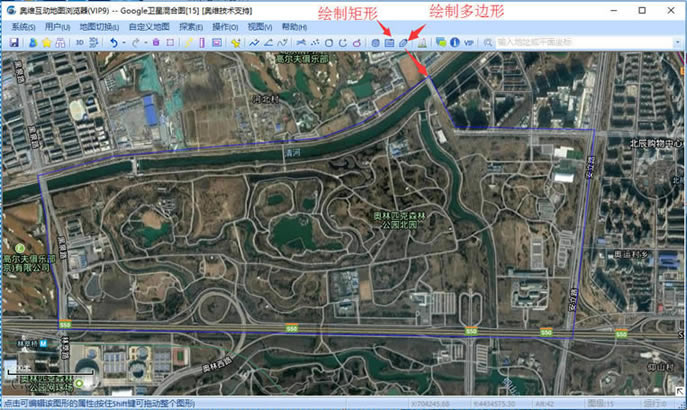Click the 3D settings icon beside 3D

[x=94, y=42]
